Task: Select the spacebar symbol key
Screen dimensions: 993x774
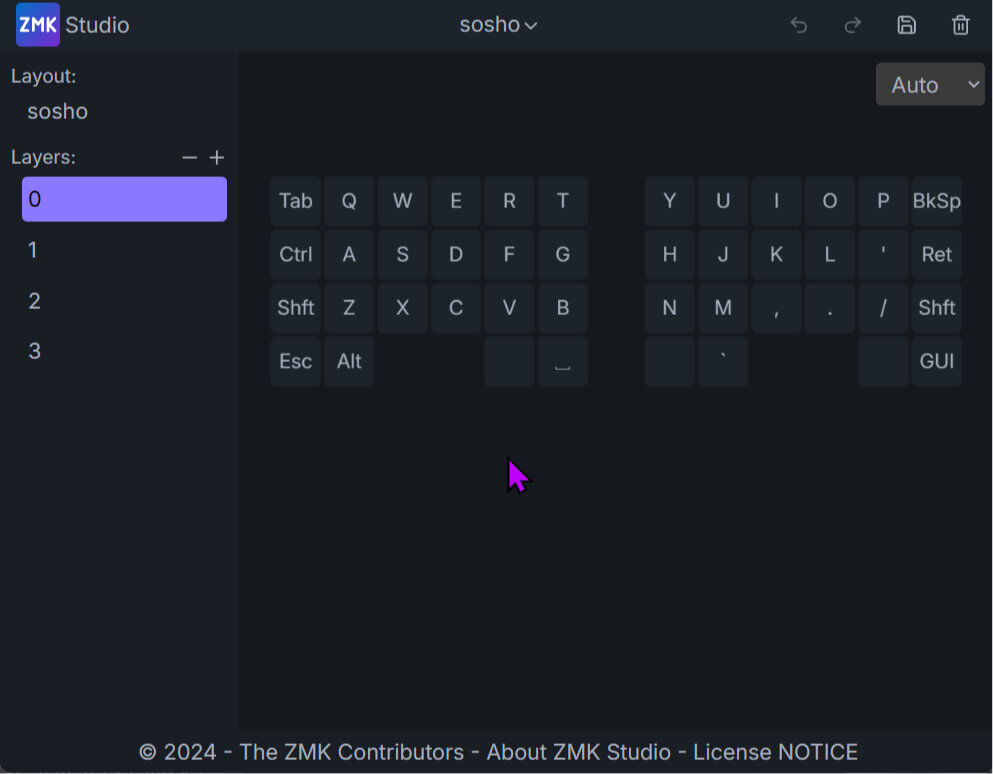Action: pyautogui.click(x=562, y=362)
